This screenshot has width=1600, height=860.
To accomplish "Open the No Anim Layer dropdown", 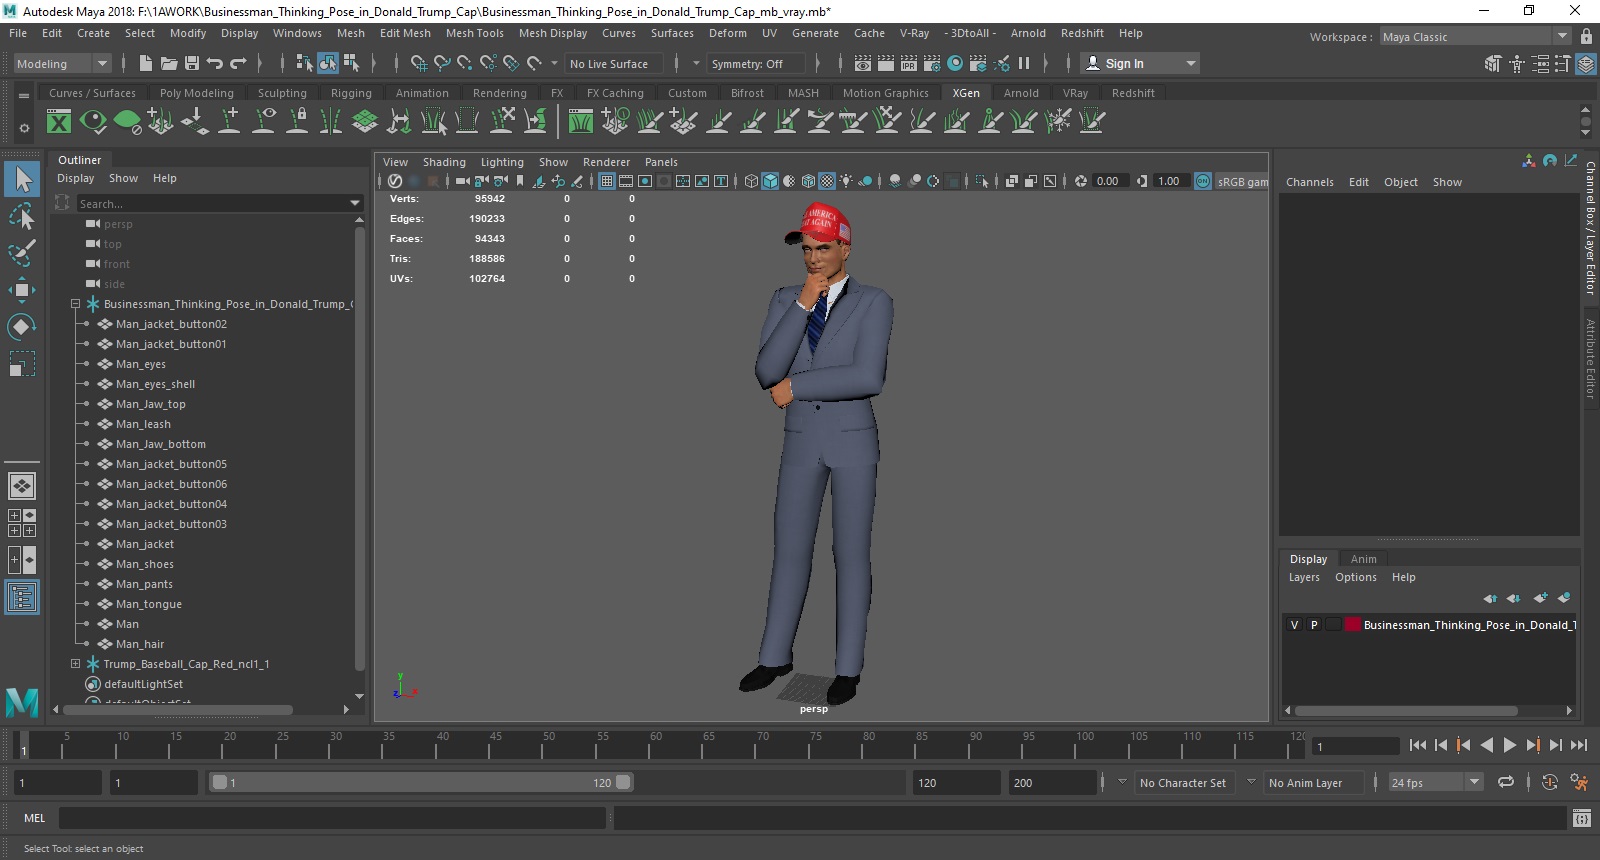I will [1313, 782].
